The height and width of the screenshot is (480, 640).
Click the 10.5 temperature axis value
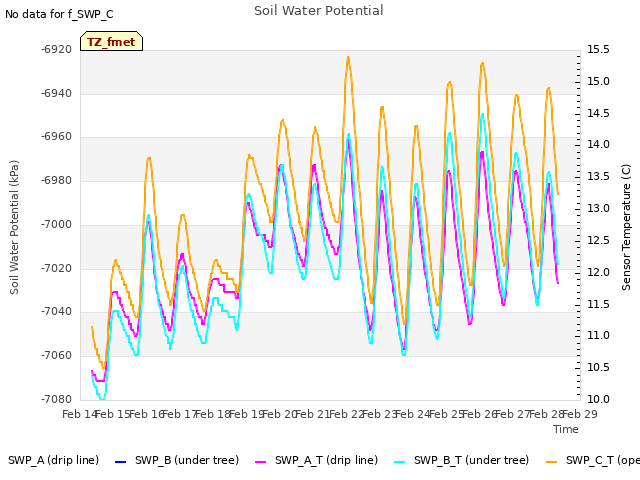pos(598,367)
